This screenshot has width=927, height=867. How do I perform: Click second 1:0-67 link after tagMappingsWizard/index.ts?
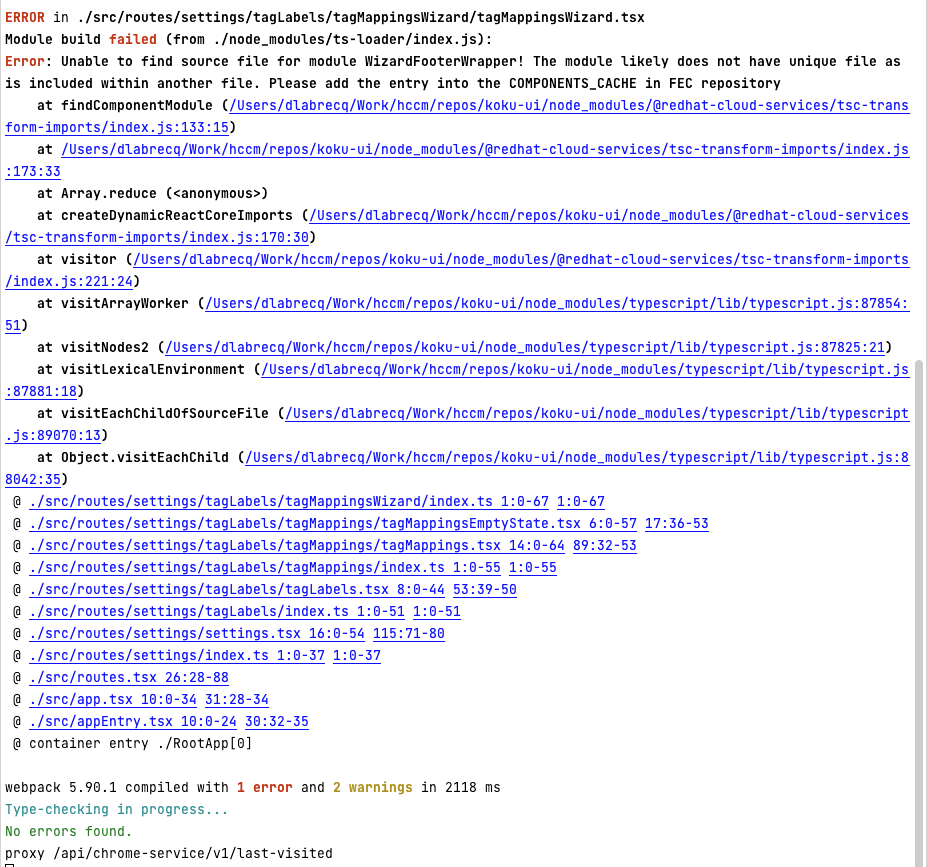[x=581, y=502]
